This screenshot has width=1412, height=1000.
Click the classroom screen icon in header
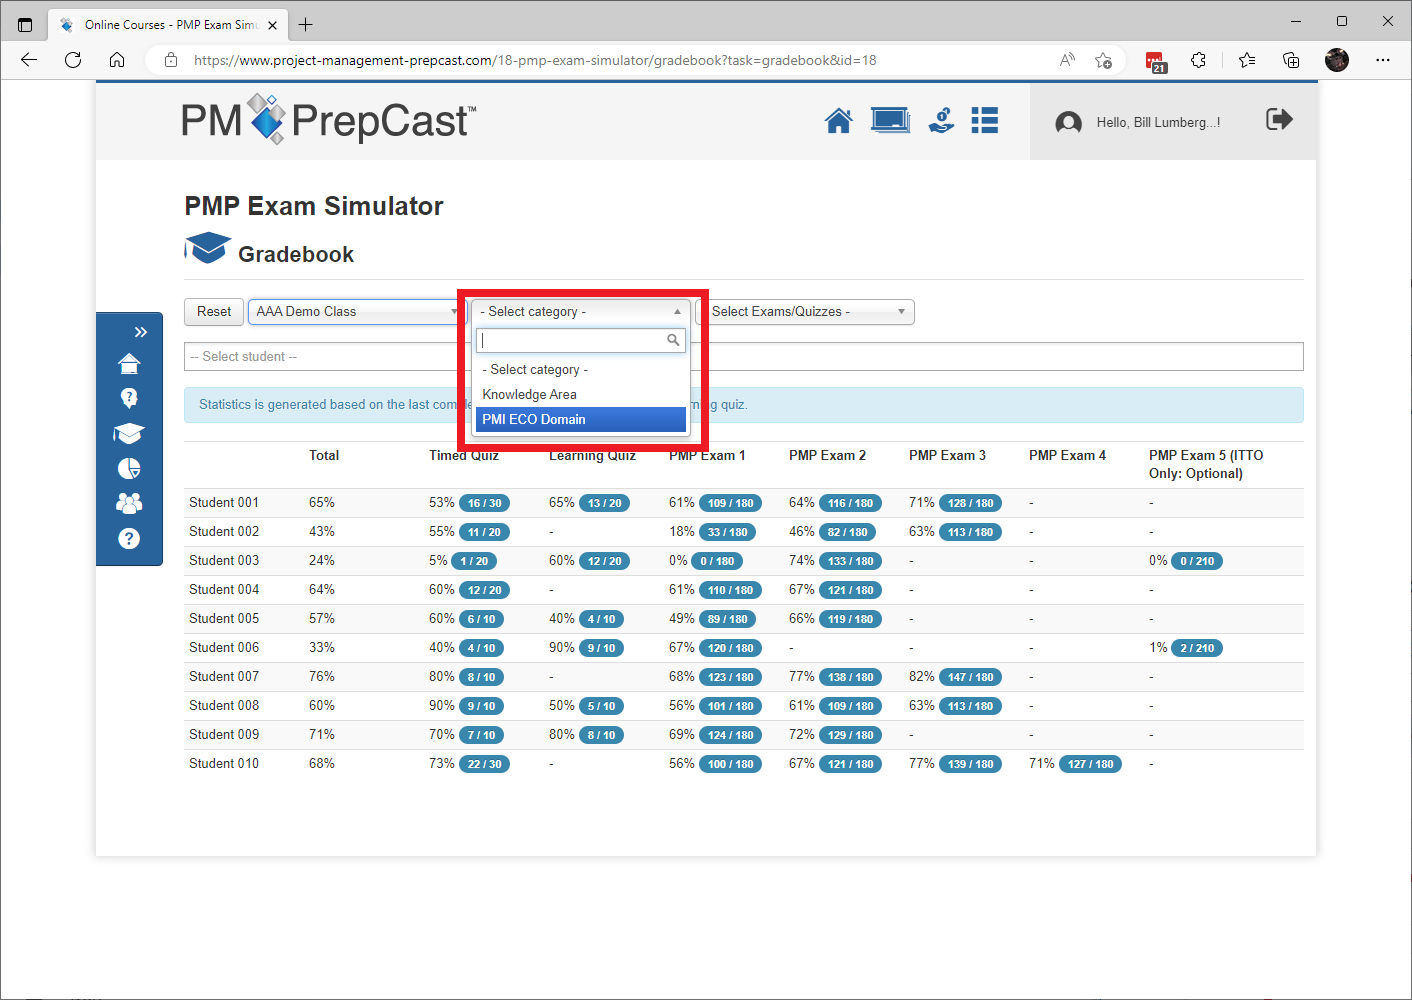click(x=890, y=121)
